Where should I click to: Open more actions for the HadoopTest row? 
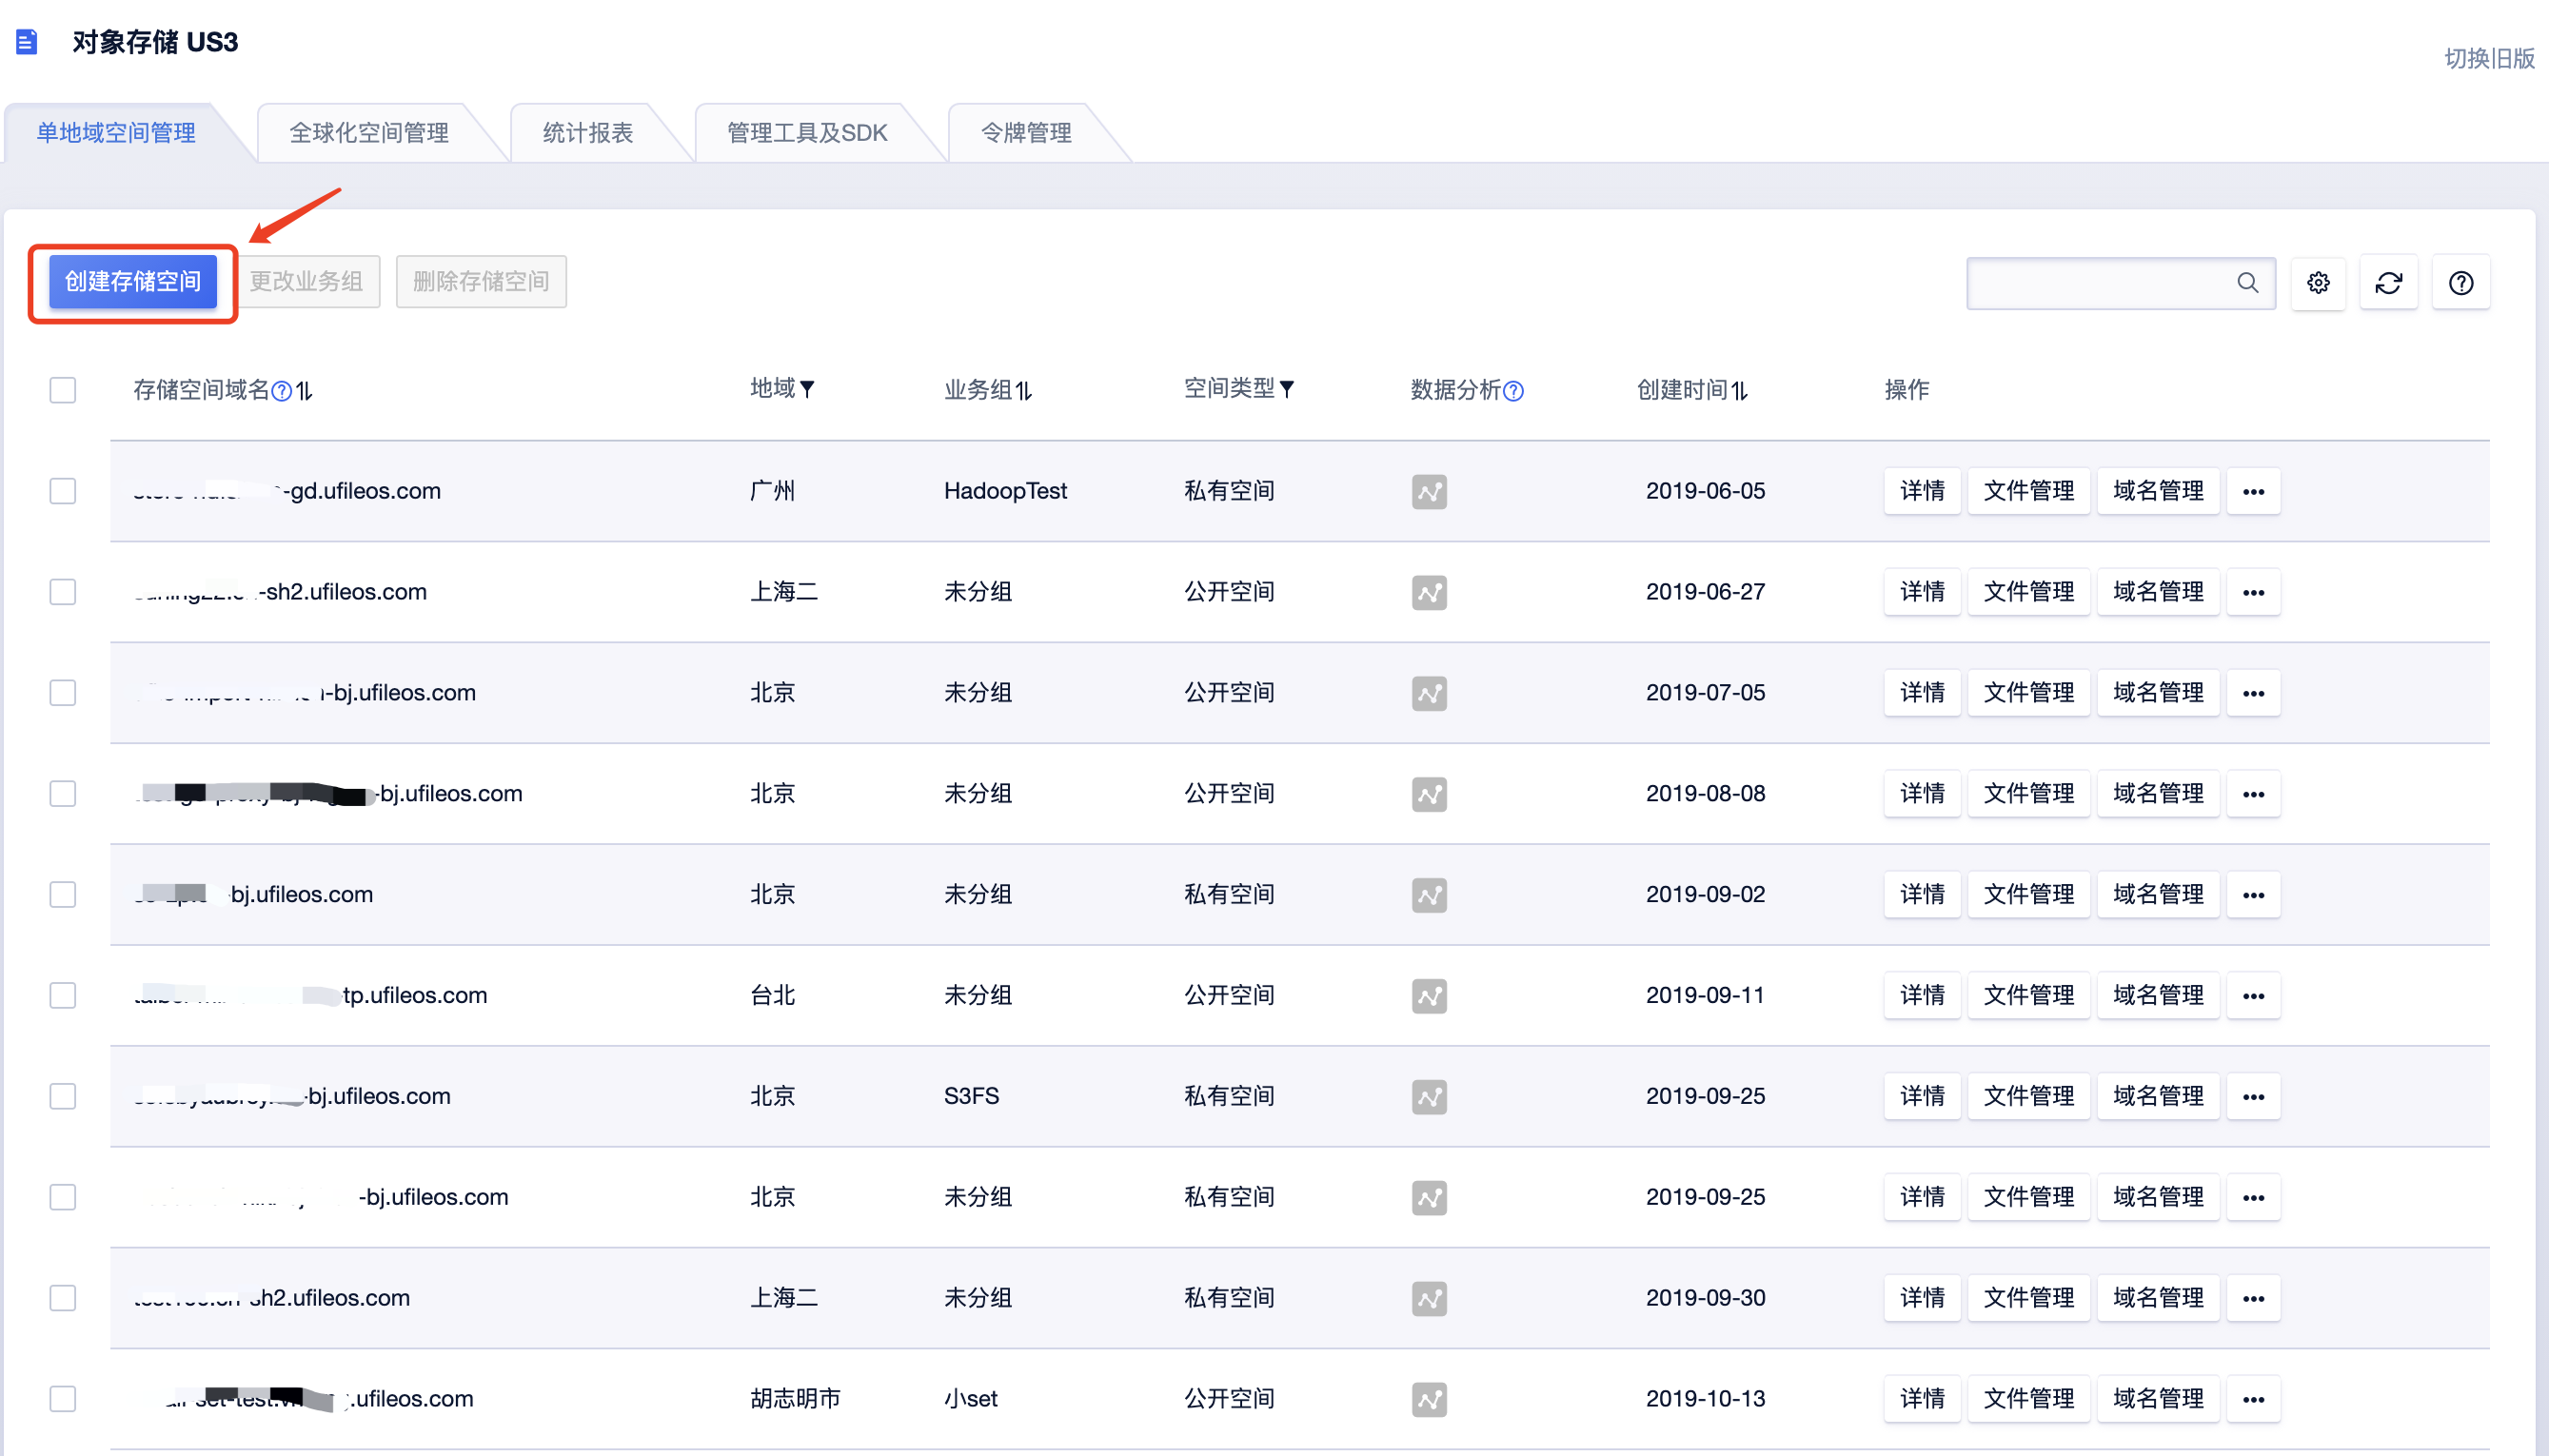[x=2252, y=492]
